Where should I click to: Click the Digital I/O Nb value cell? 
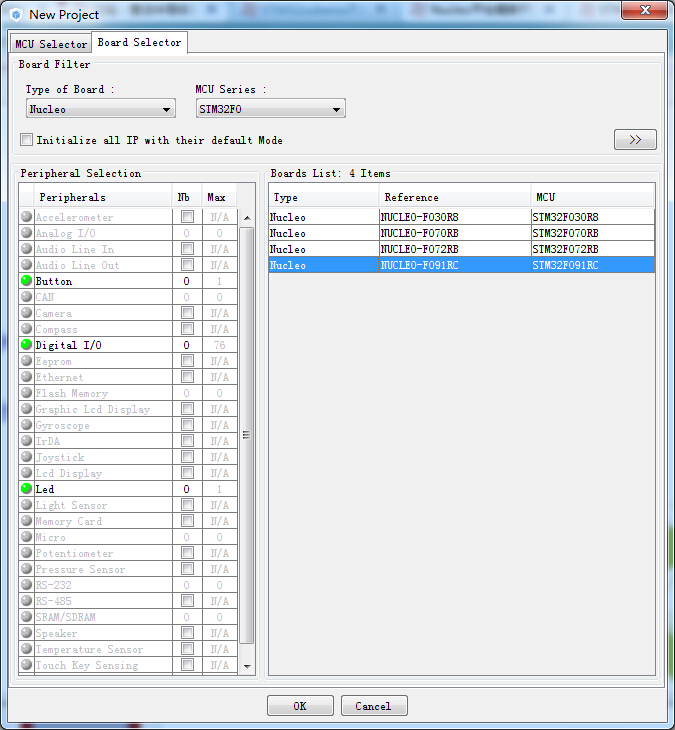coord(187,345)
